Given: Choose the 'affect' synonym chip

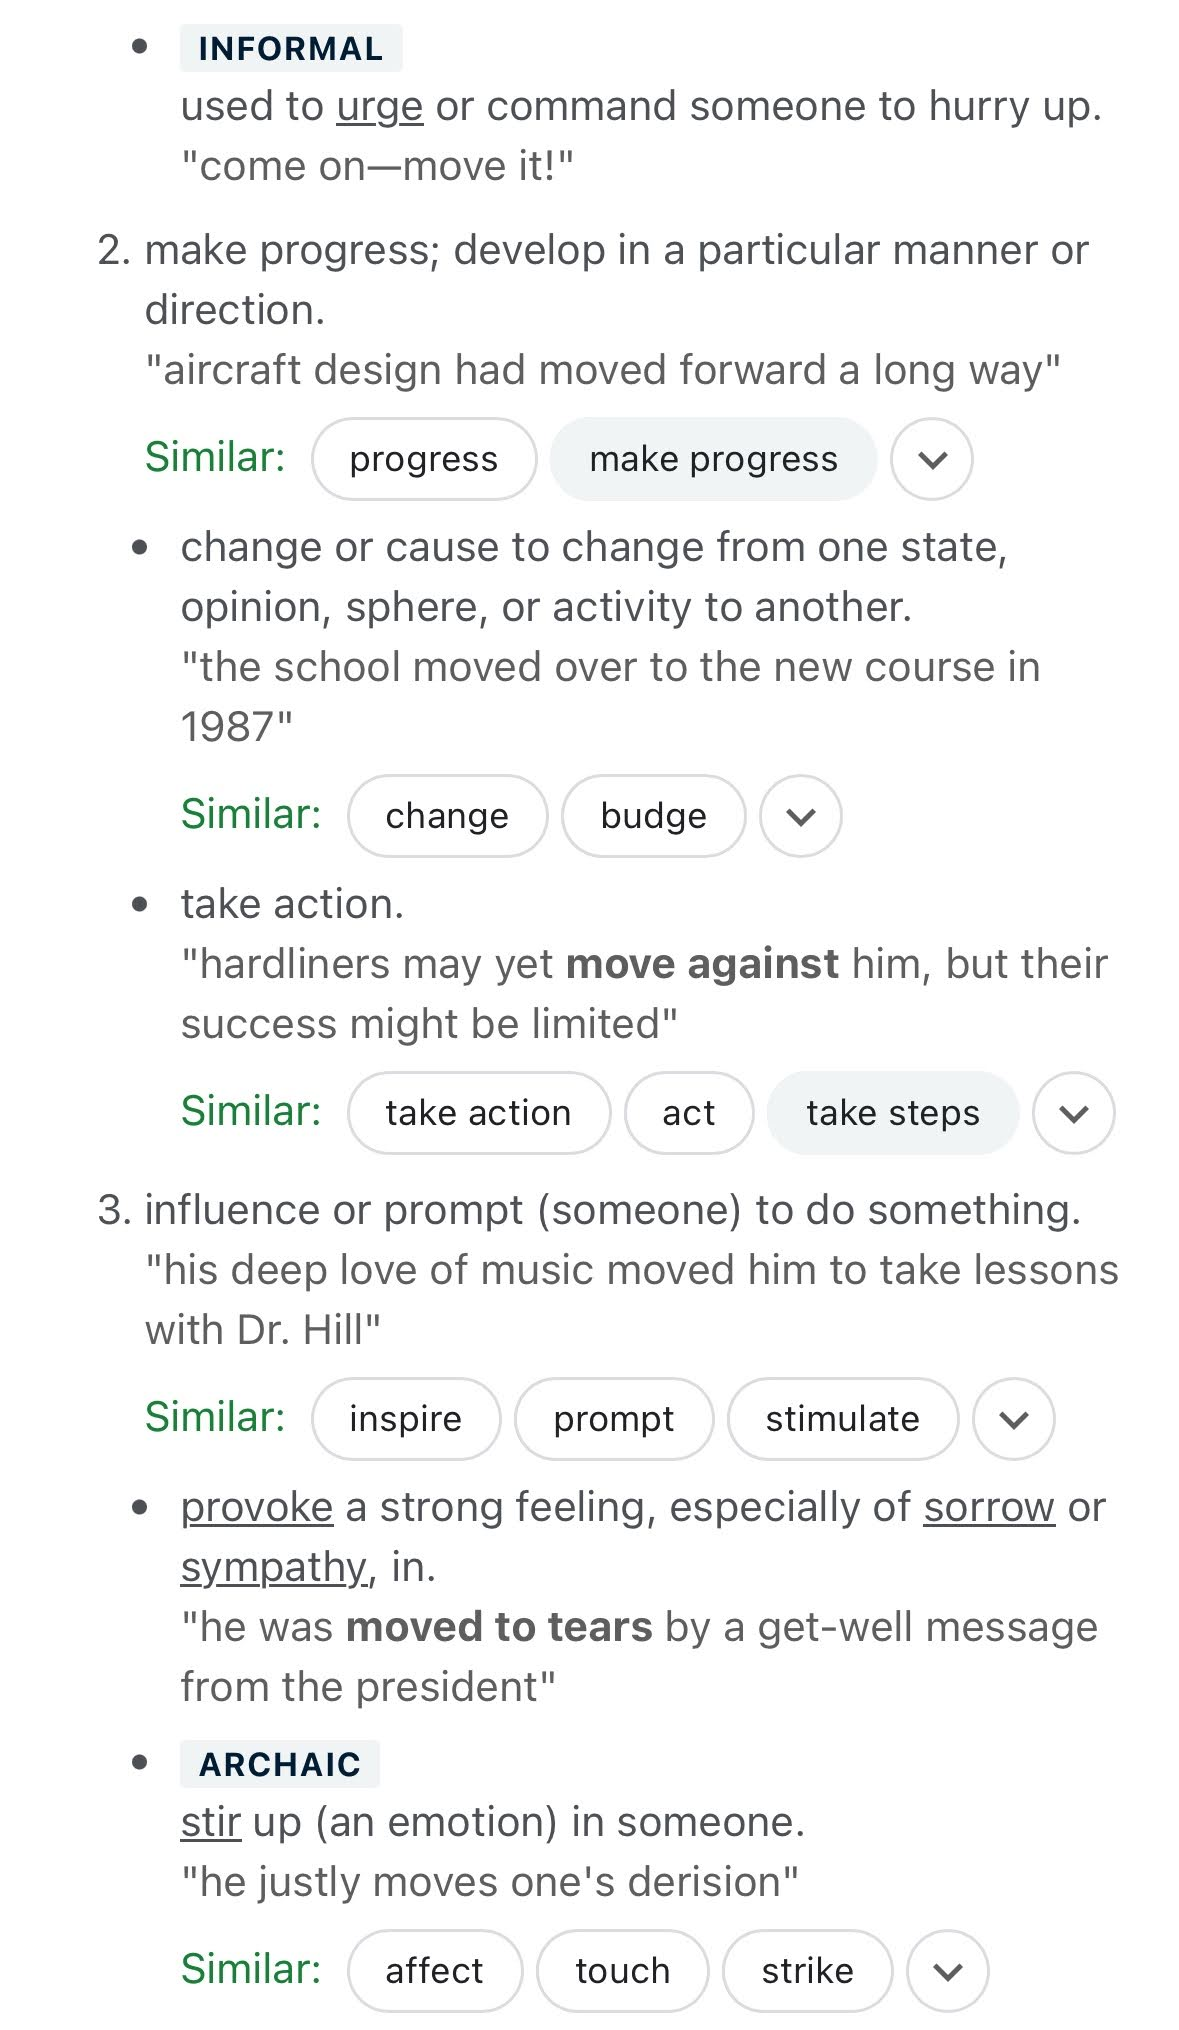Looking at the screenshot, I should tap(434, 1971).
